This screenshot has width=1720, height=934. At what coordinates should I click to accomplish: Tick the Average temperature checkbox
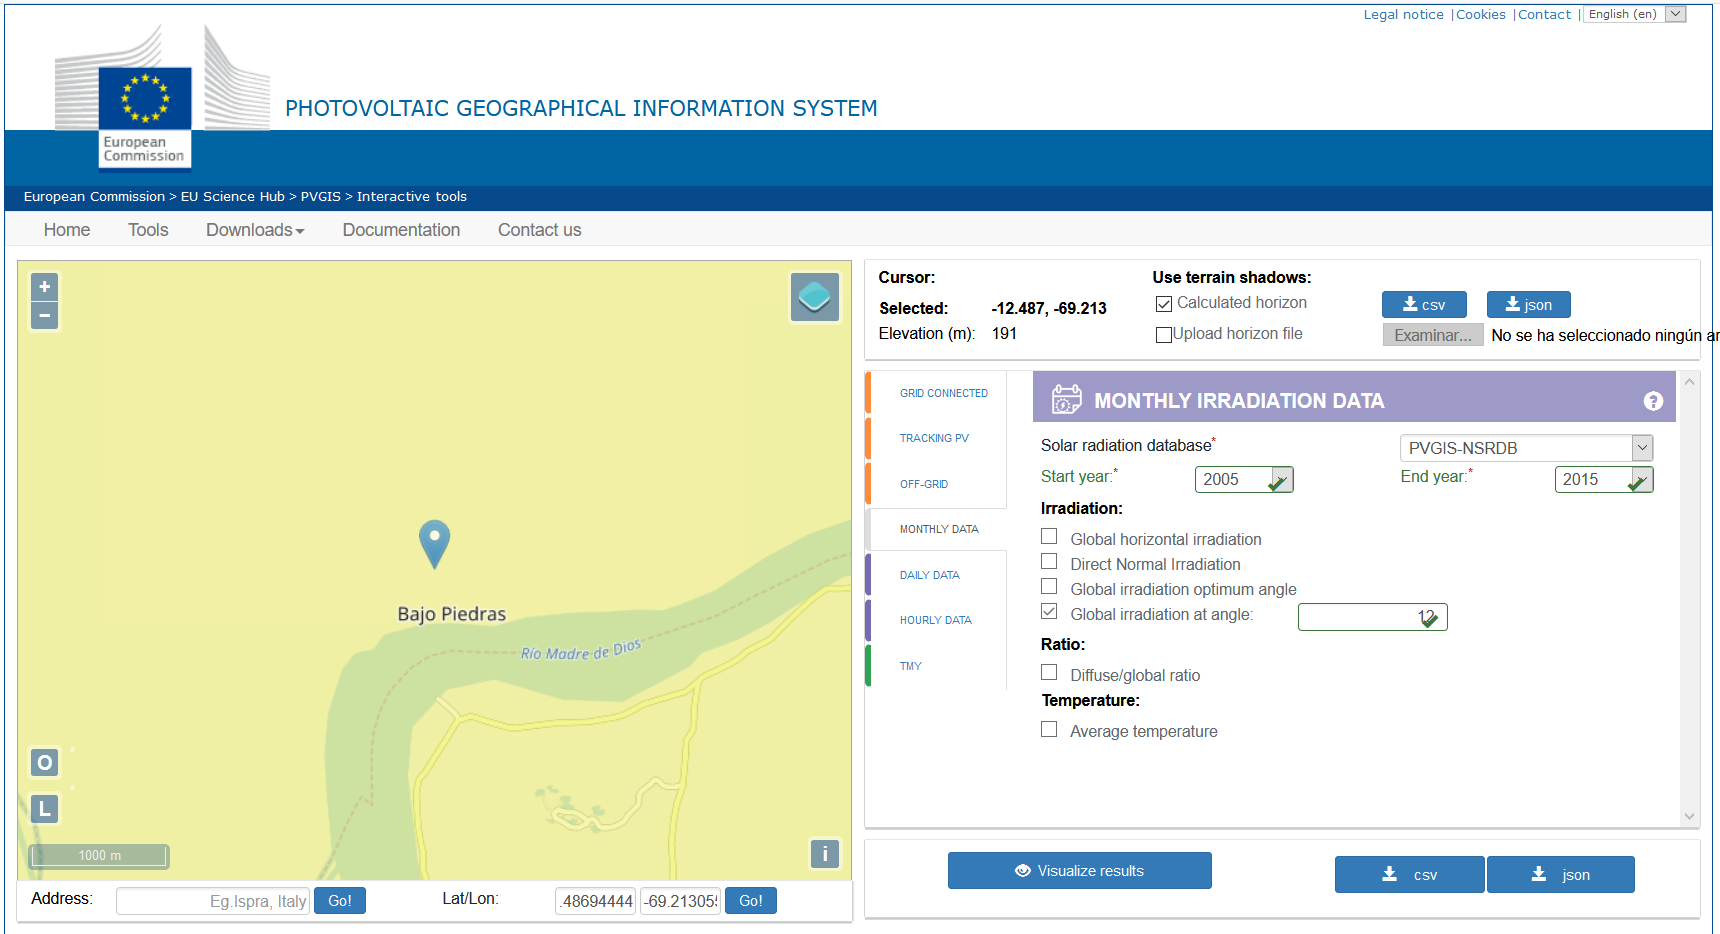pos(1049,729)
